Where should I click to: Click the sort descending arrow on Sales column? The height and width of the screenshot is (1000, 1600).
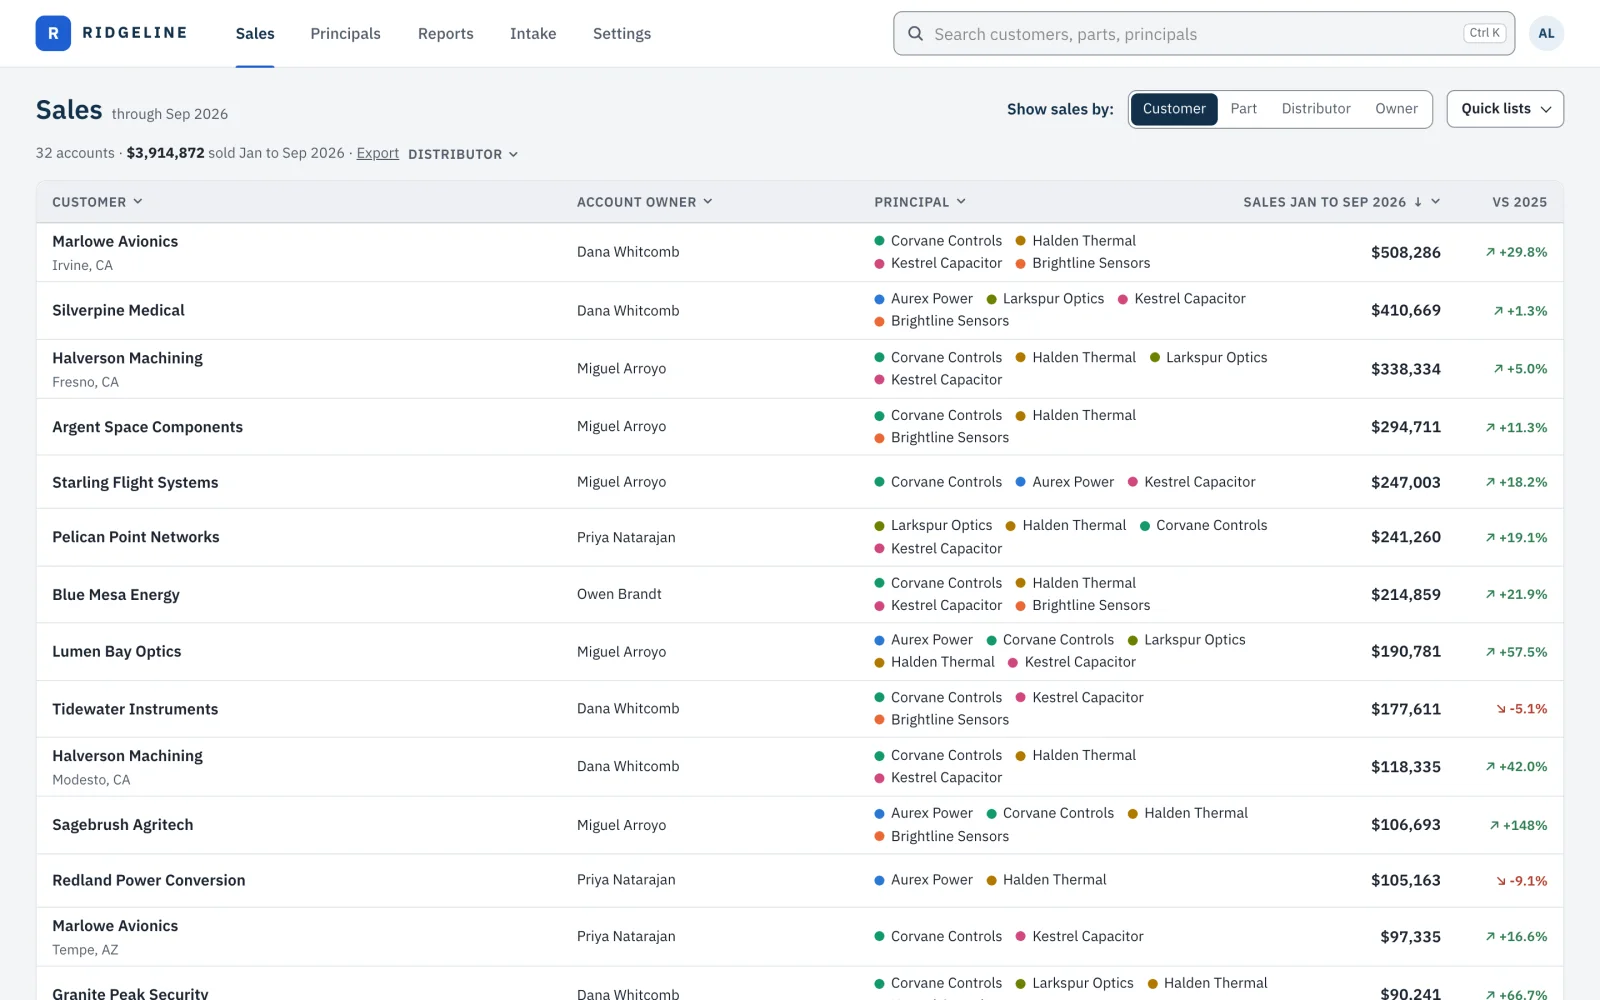pos(1417,202)
